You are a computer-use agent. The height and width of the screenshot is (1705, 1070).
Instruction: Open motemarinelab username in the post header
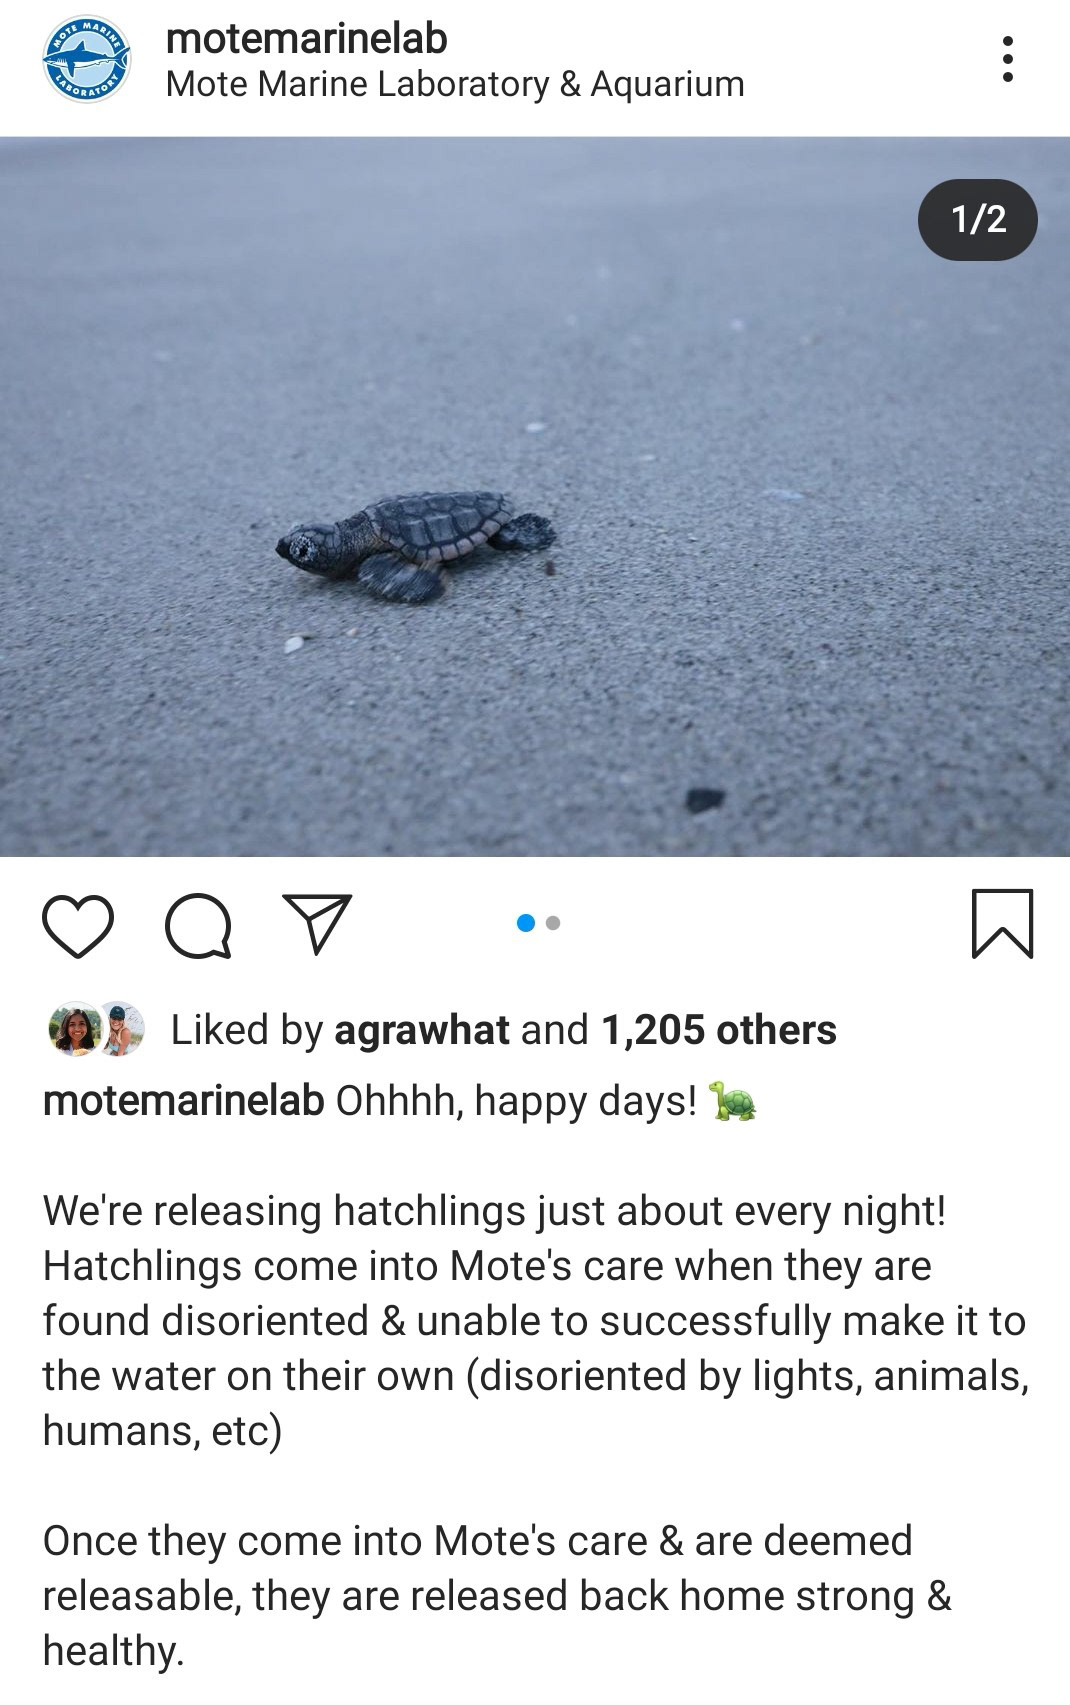tap(306, 39)
